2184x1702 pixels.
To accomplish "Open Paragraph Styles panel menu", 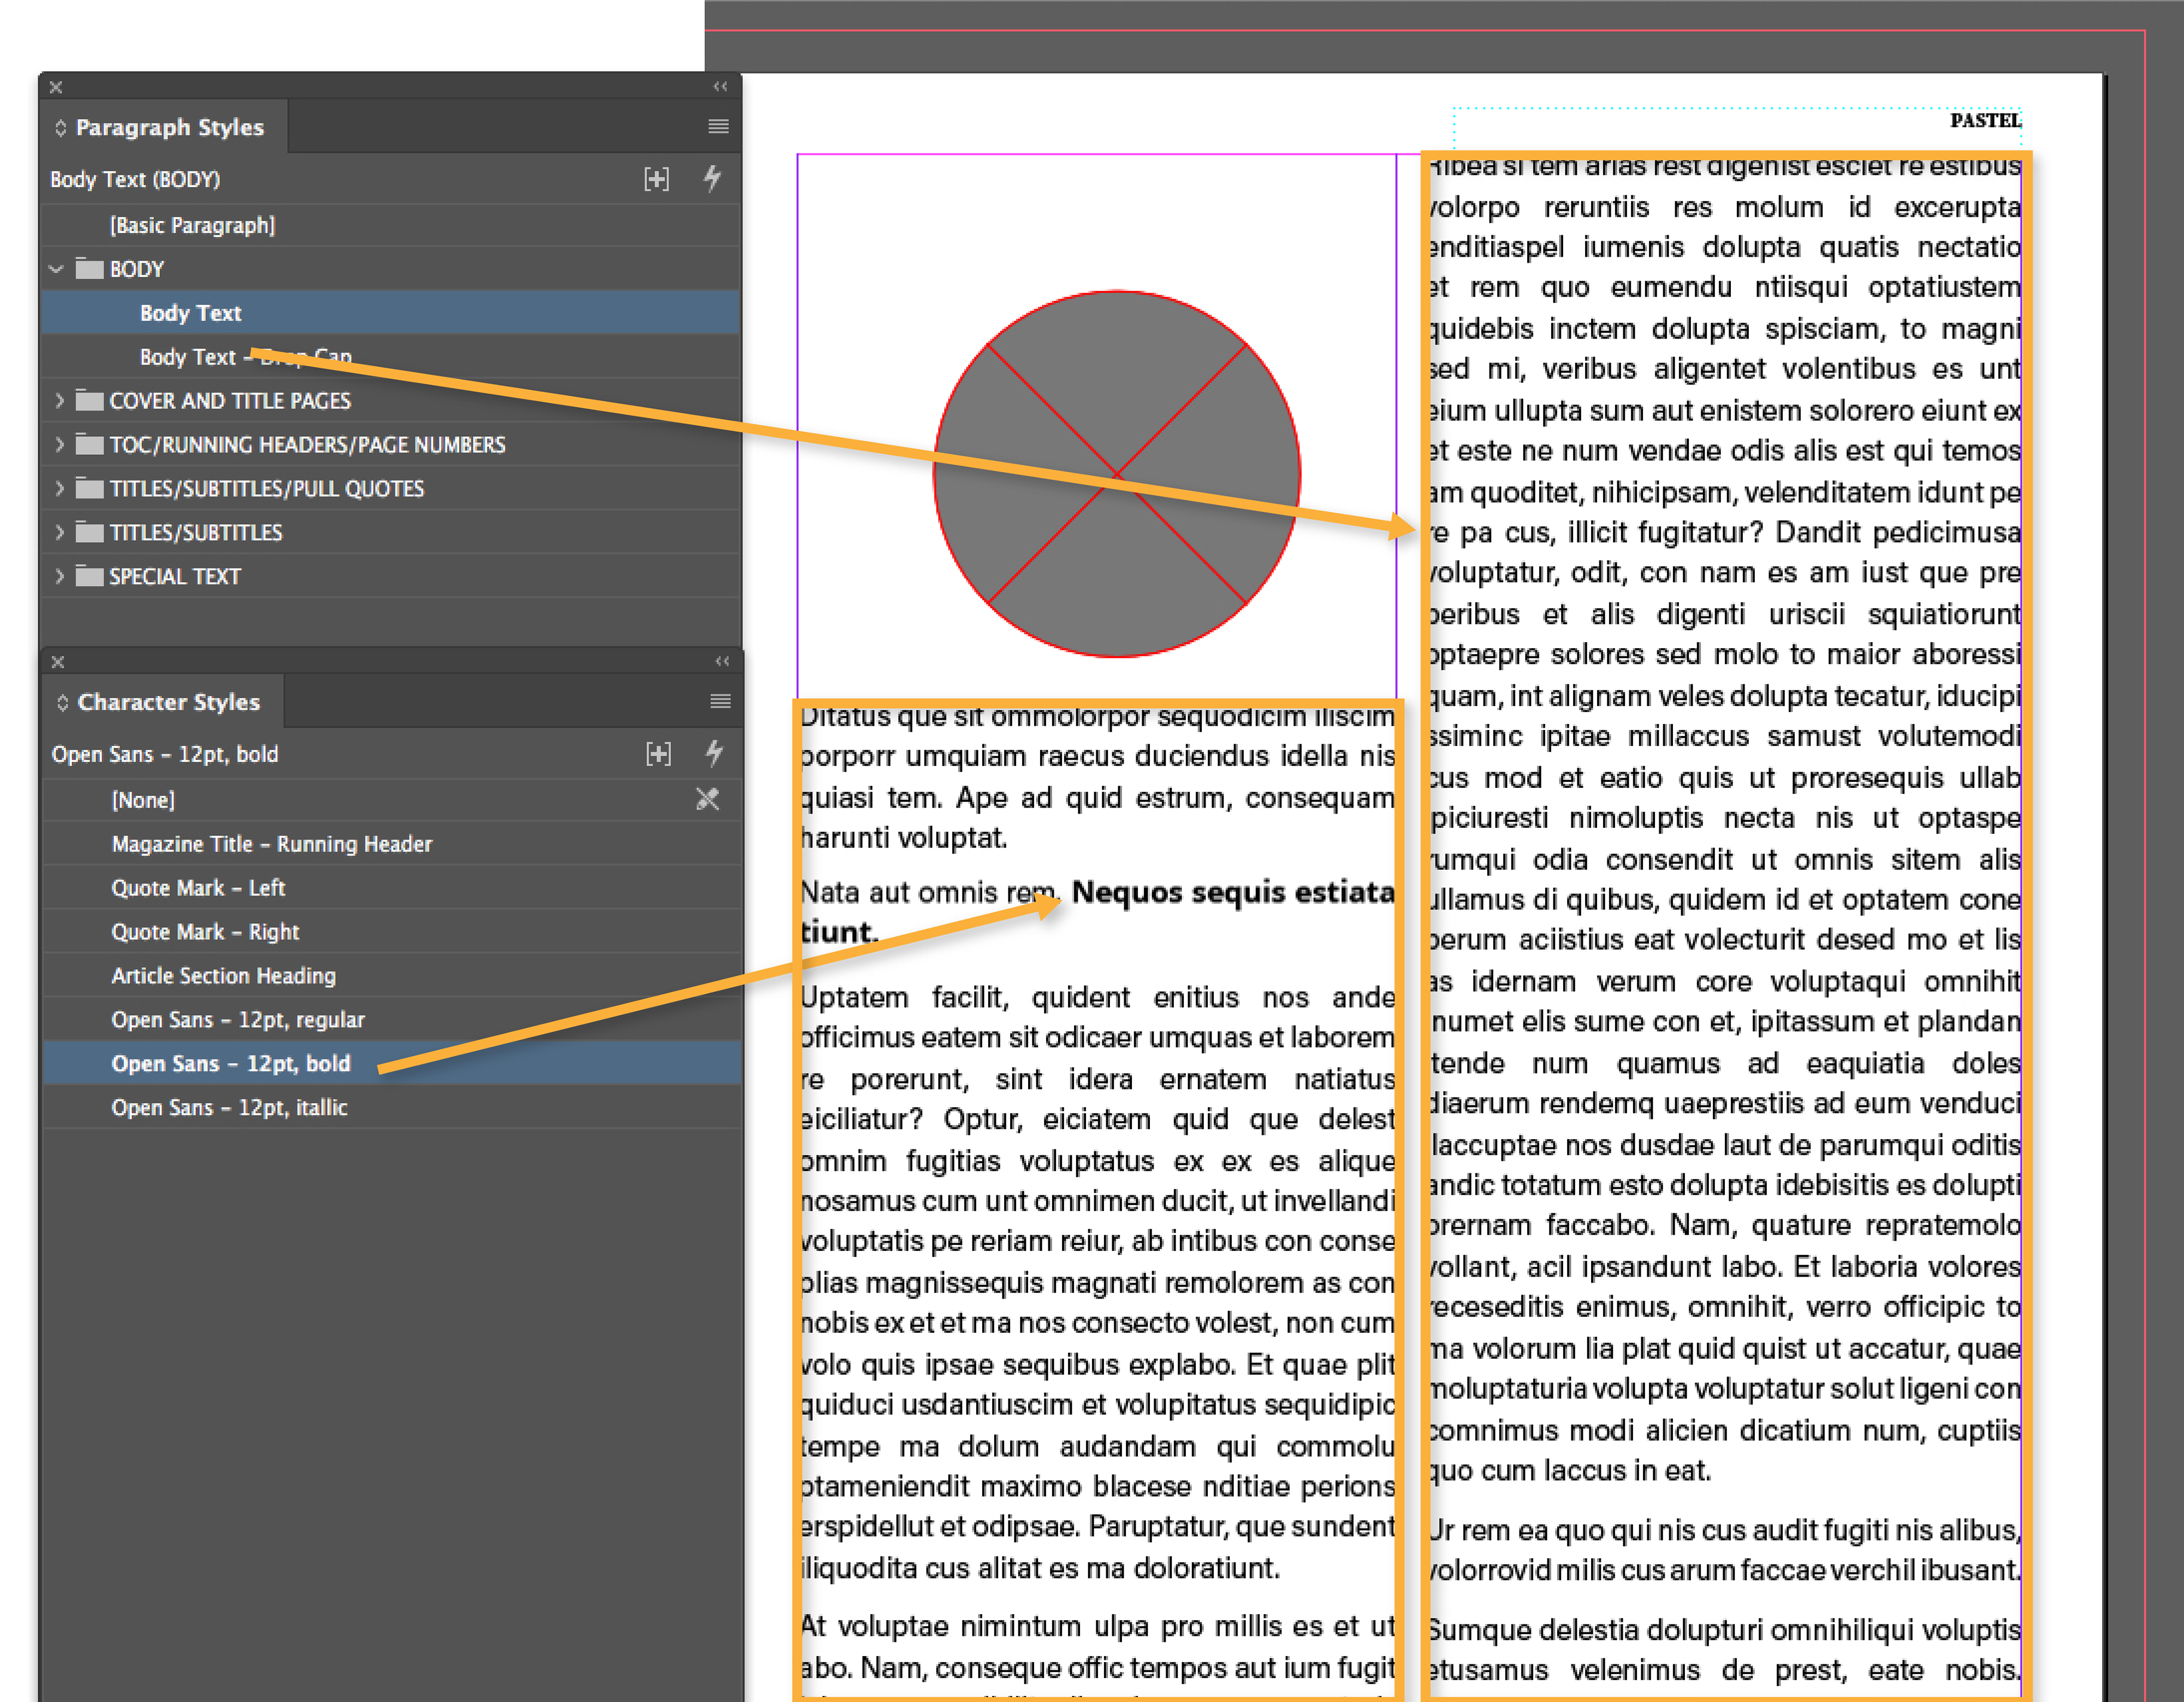I will 717,127.
